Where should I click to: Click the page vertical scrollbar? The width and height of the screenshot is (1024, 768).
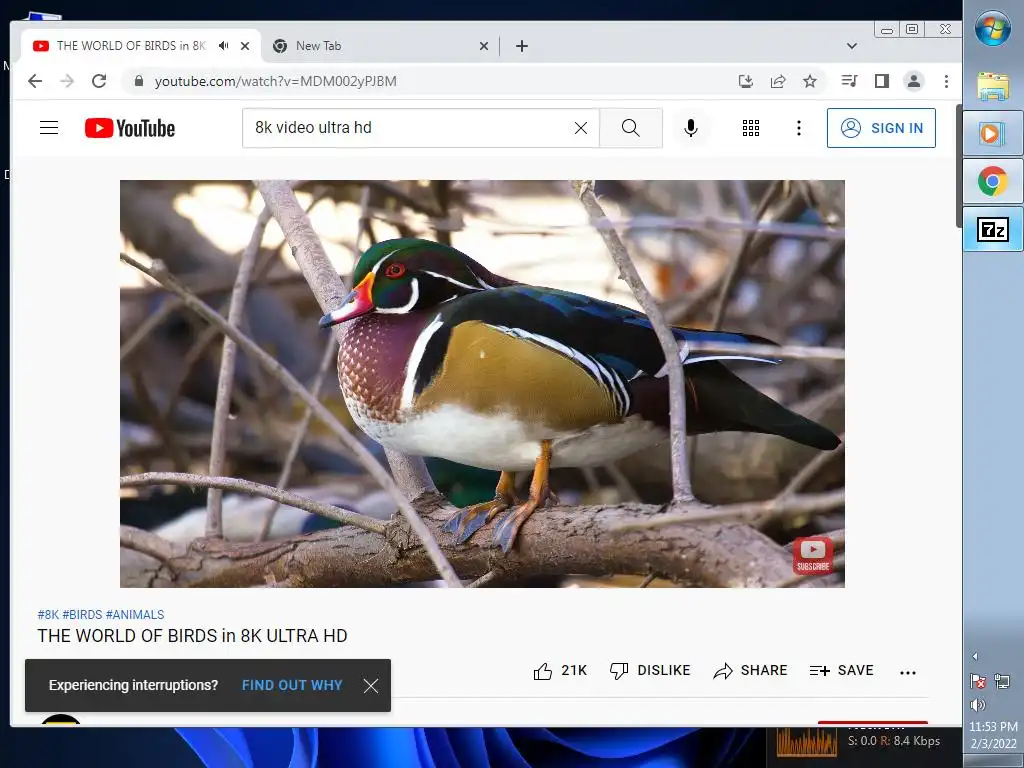959,165
